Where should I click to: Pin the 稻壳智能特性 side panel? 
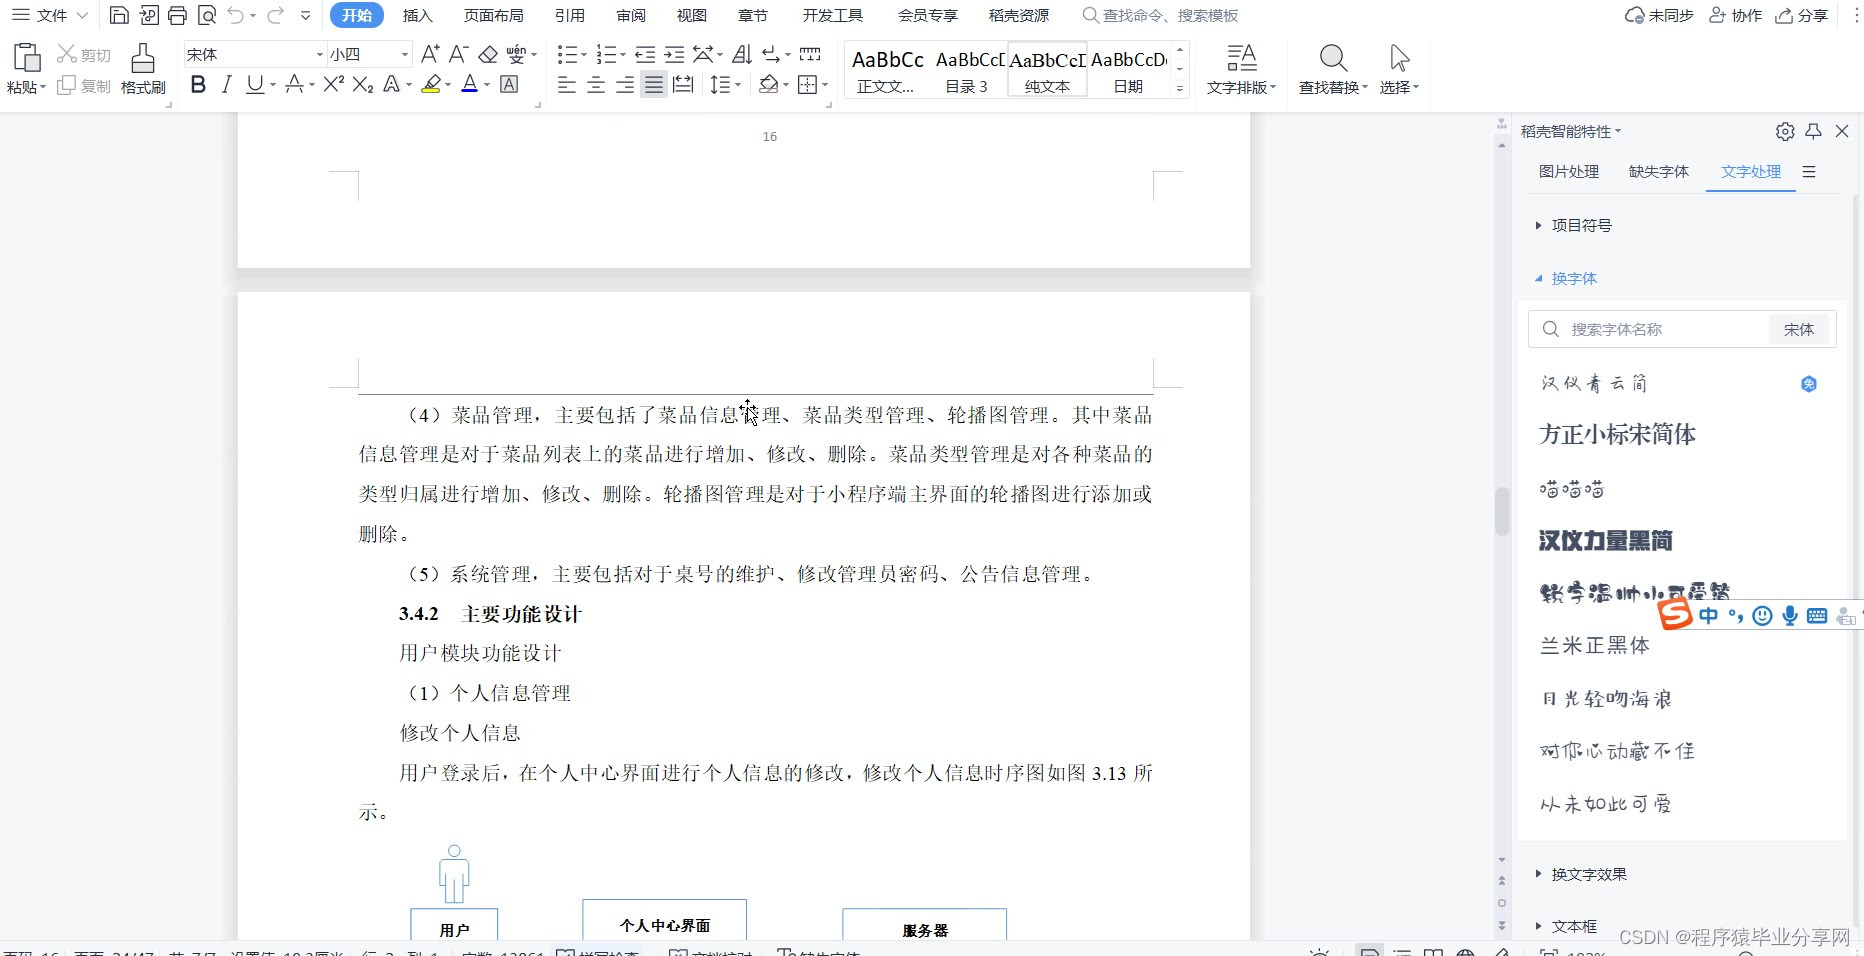[x=1813, y=131]
